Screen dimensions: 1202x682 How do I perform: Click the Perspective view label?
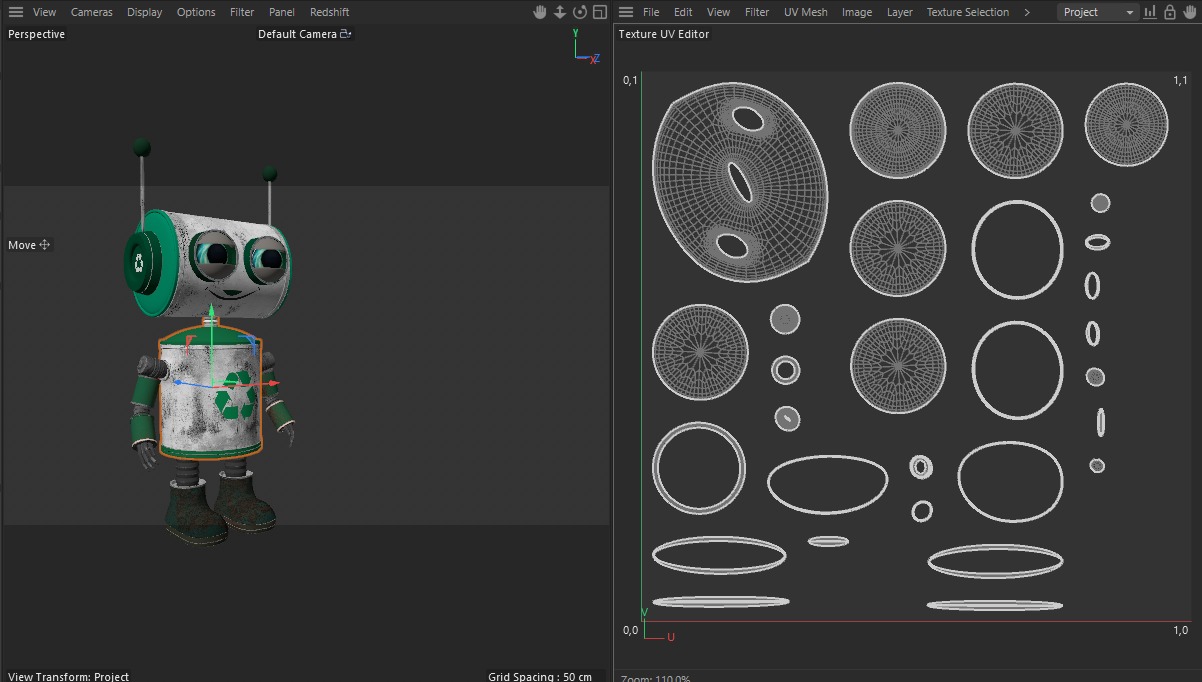pos(37,34)
